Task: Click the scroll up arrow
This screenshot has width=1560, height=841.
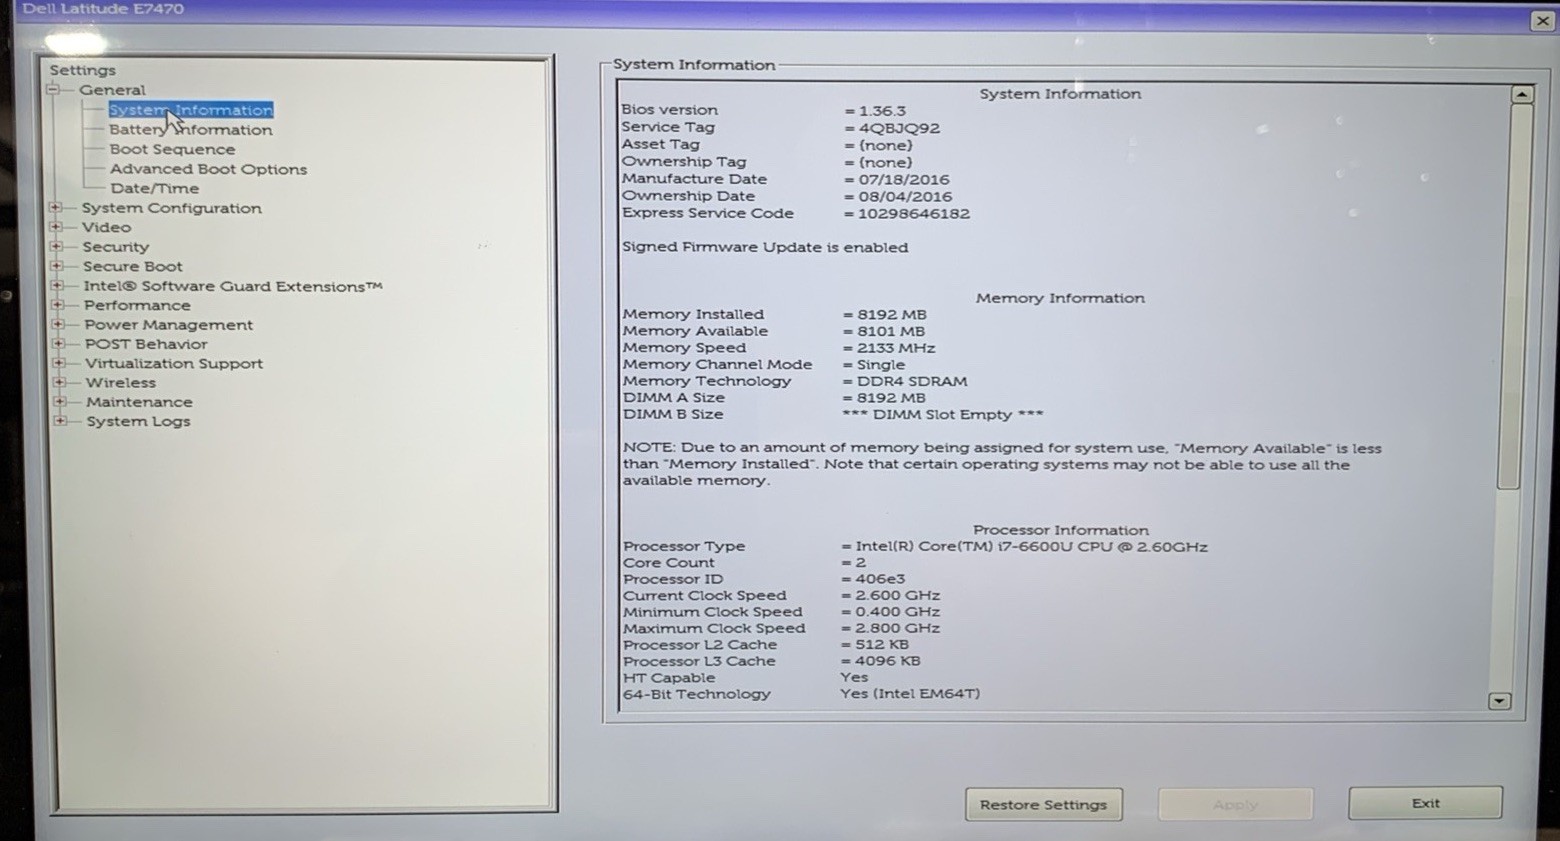Action: coord(1522,94)
